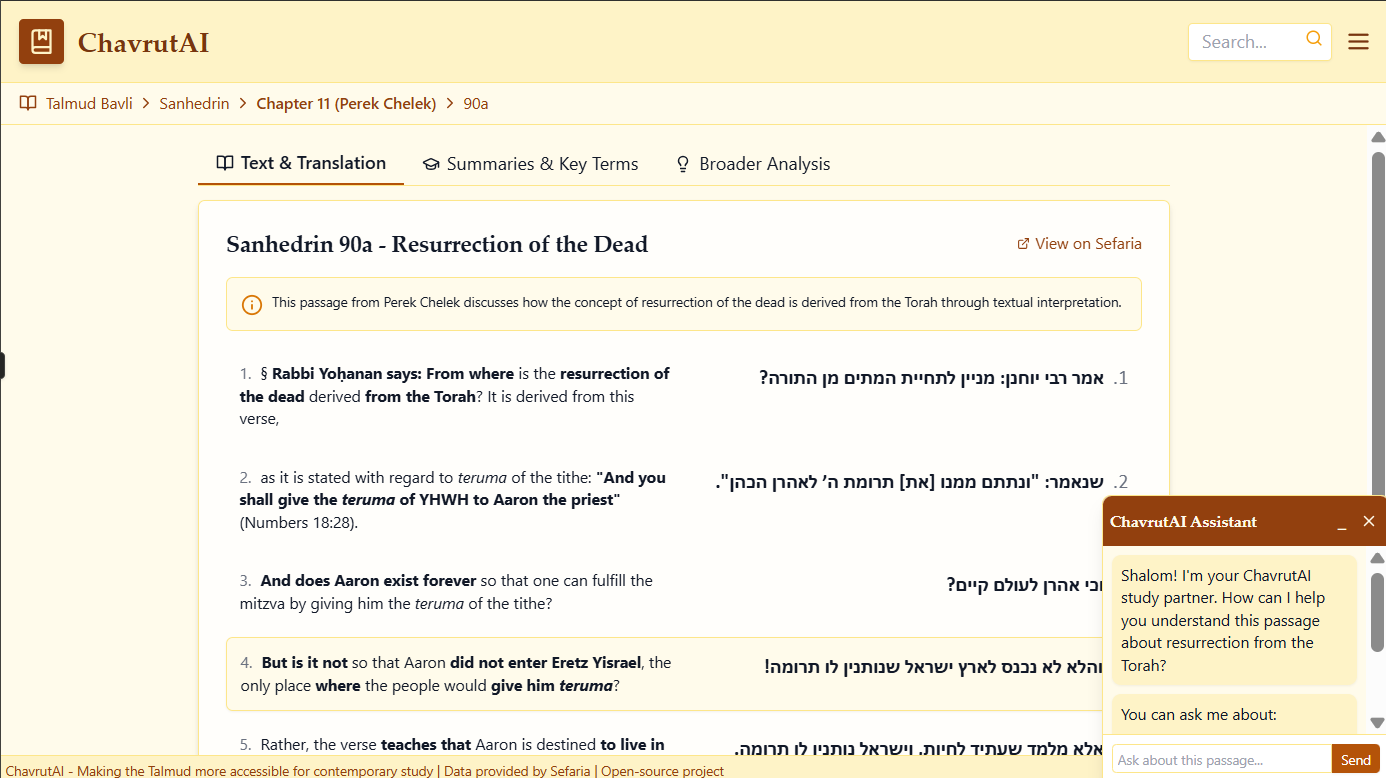Switch to Text & Translation tab
The image size is (1386, 778).
tap(301, 163)
